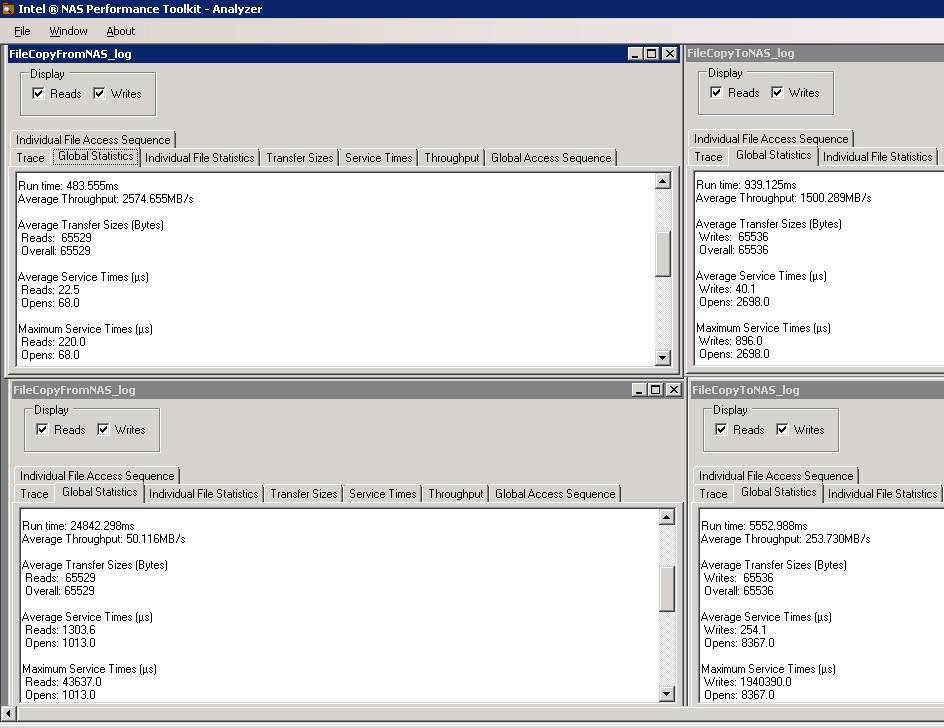Open the File menu
The height and width of the screenshot is (728, 944).
click(x=22, y=31)
